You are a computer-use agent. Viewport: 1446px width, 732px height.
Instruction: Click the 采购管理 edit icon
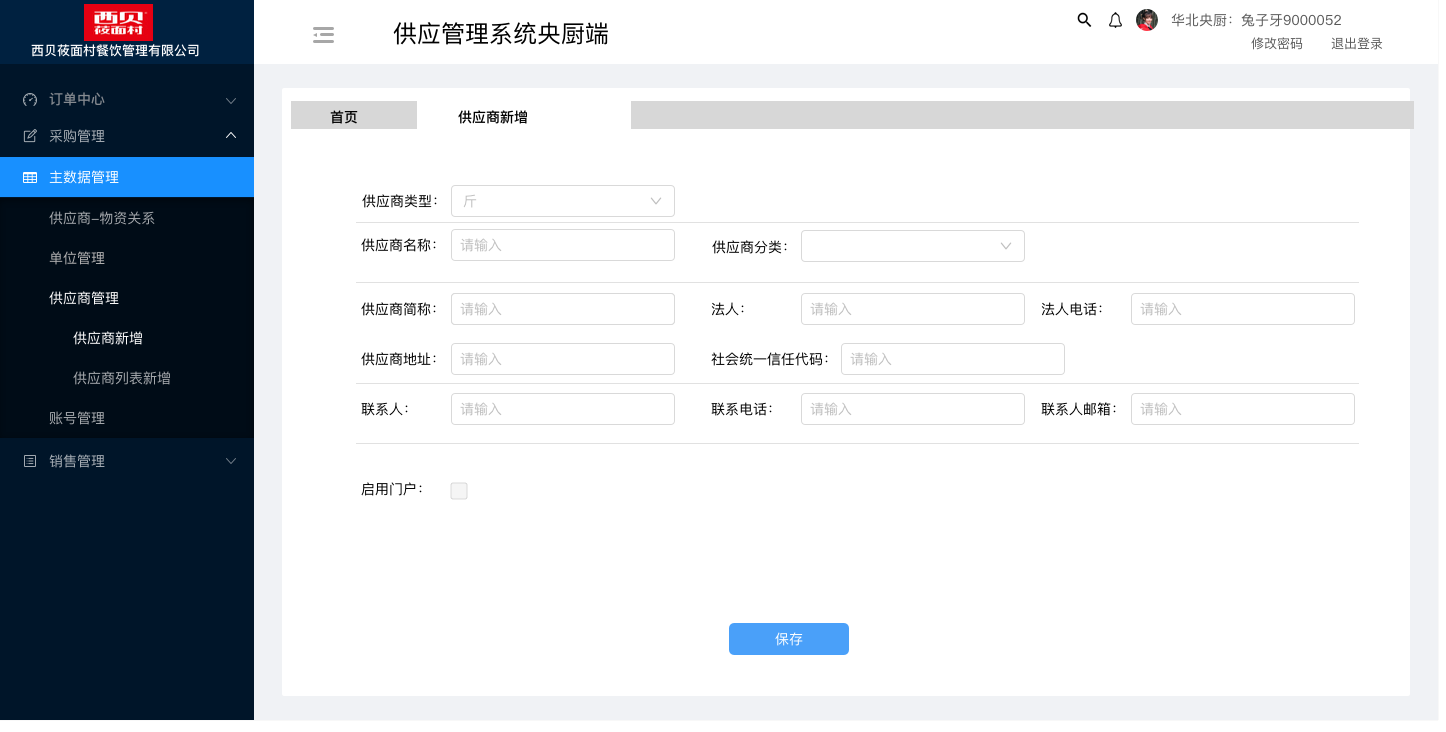point(30,136)
